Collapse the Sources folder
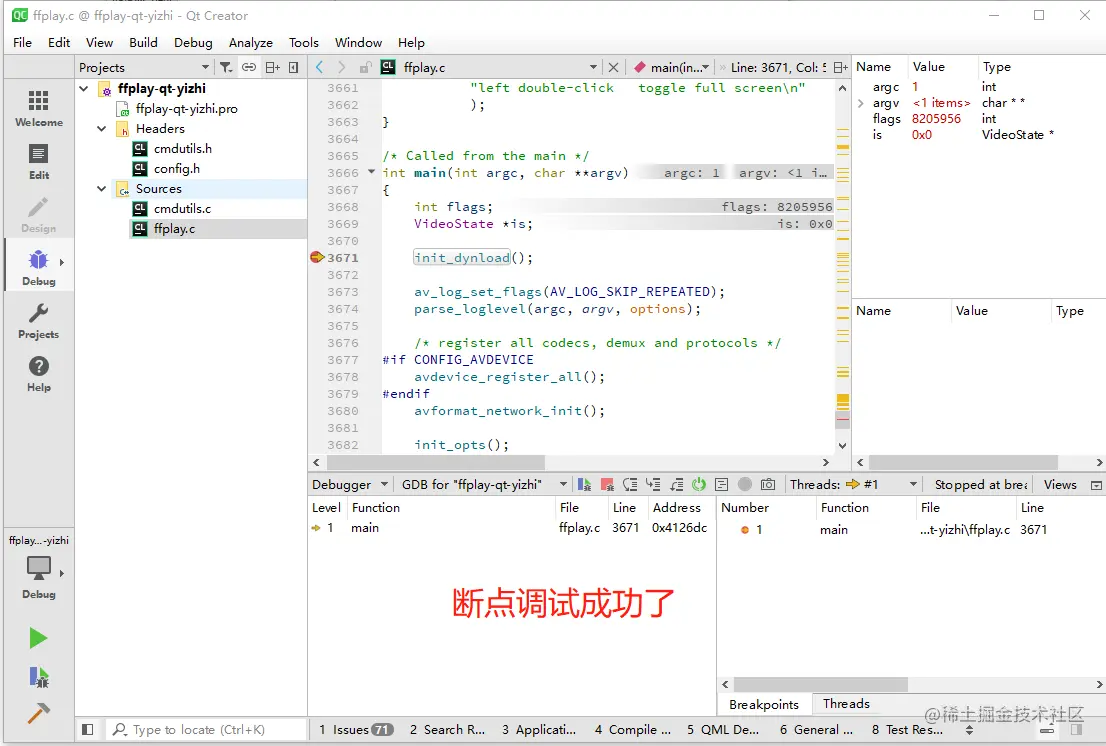The width and height of the screenshot is (1106, 746). tap(102, 189)
